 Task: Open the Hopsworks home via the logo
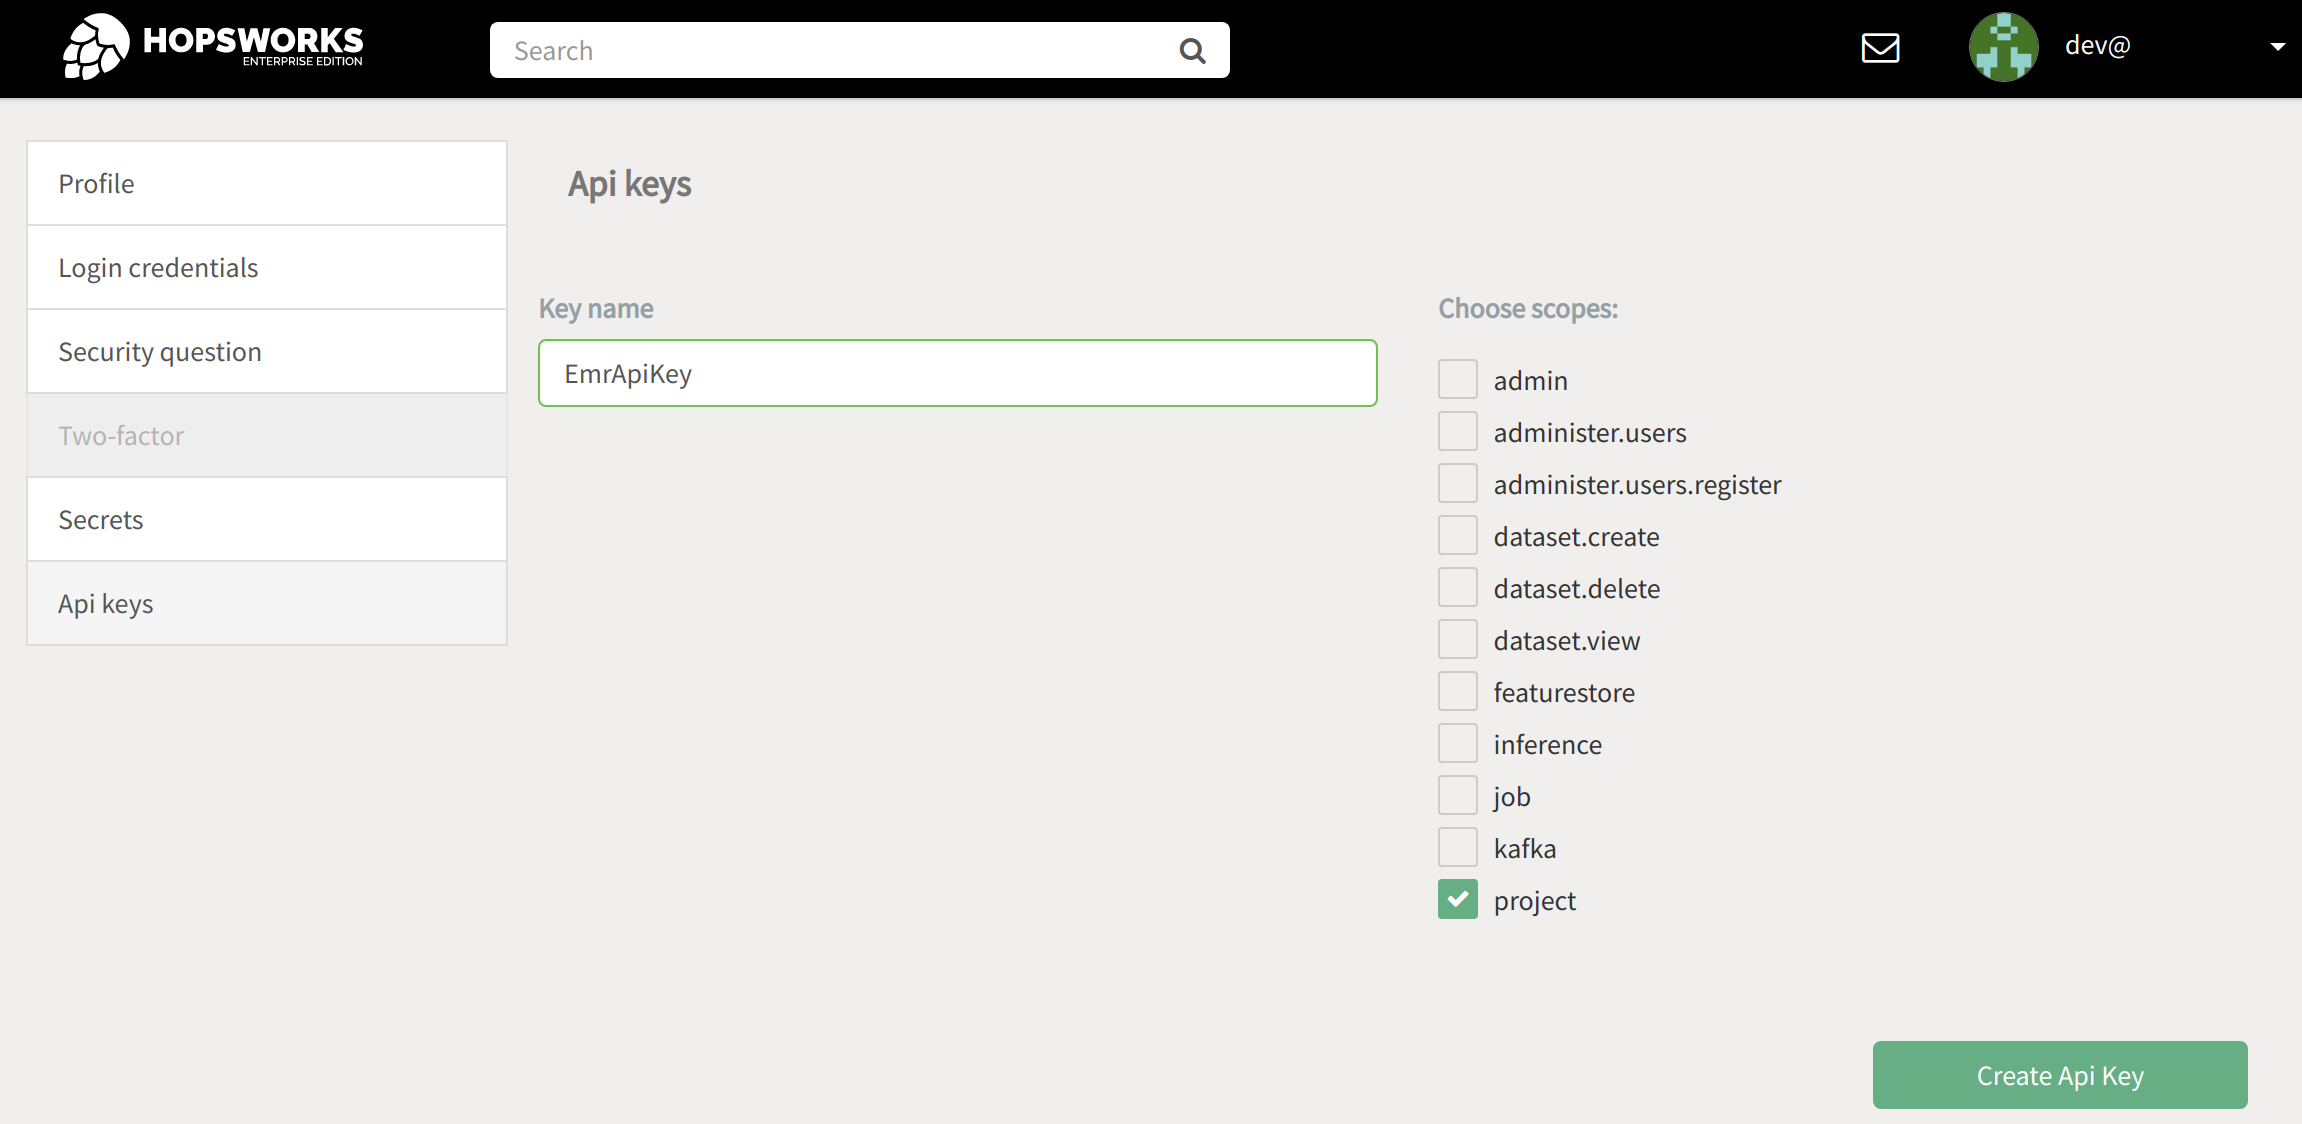click(x=211, y=44)
